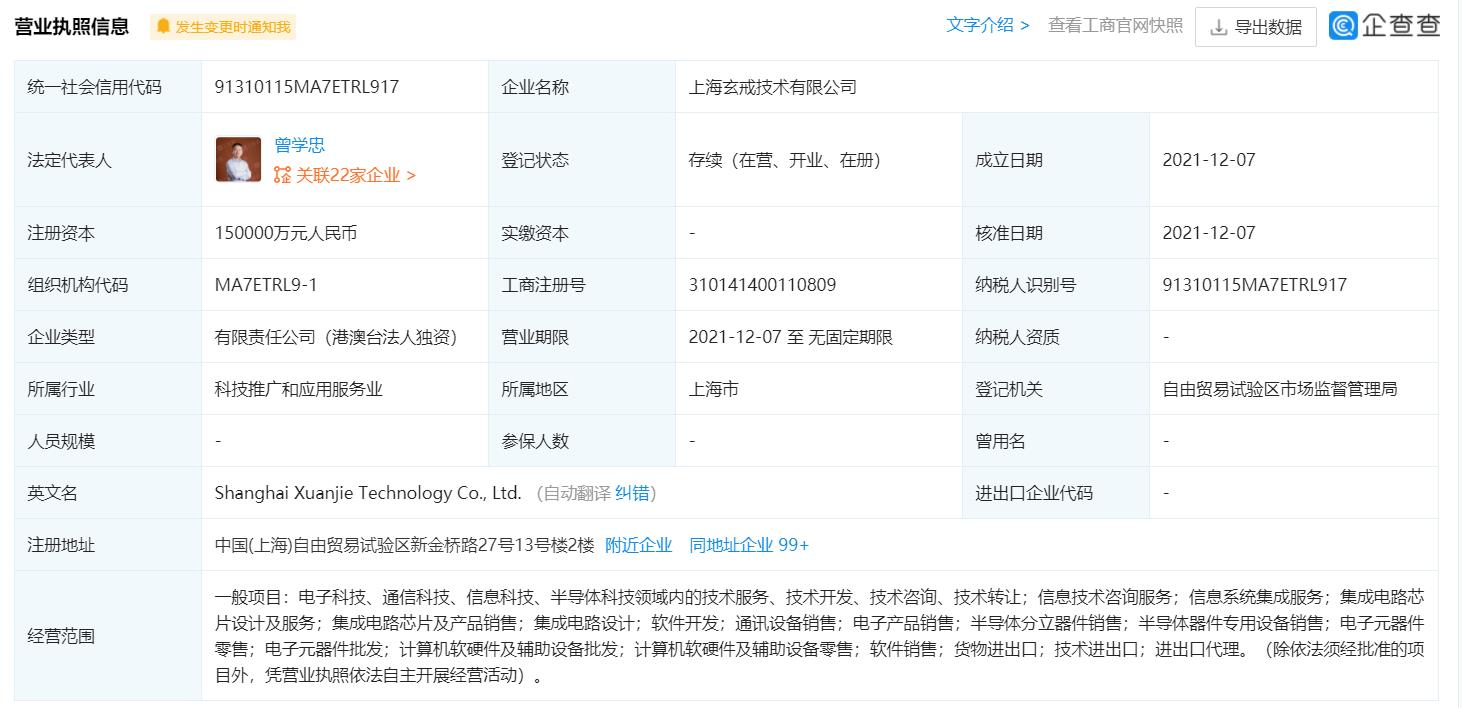Open the 文字介绍 link
This screenshot has width=1462, height=708.
[x=988, y=25]
